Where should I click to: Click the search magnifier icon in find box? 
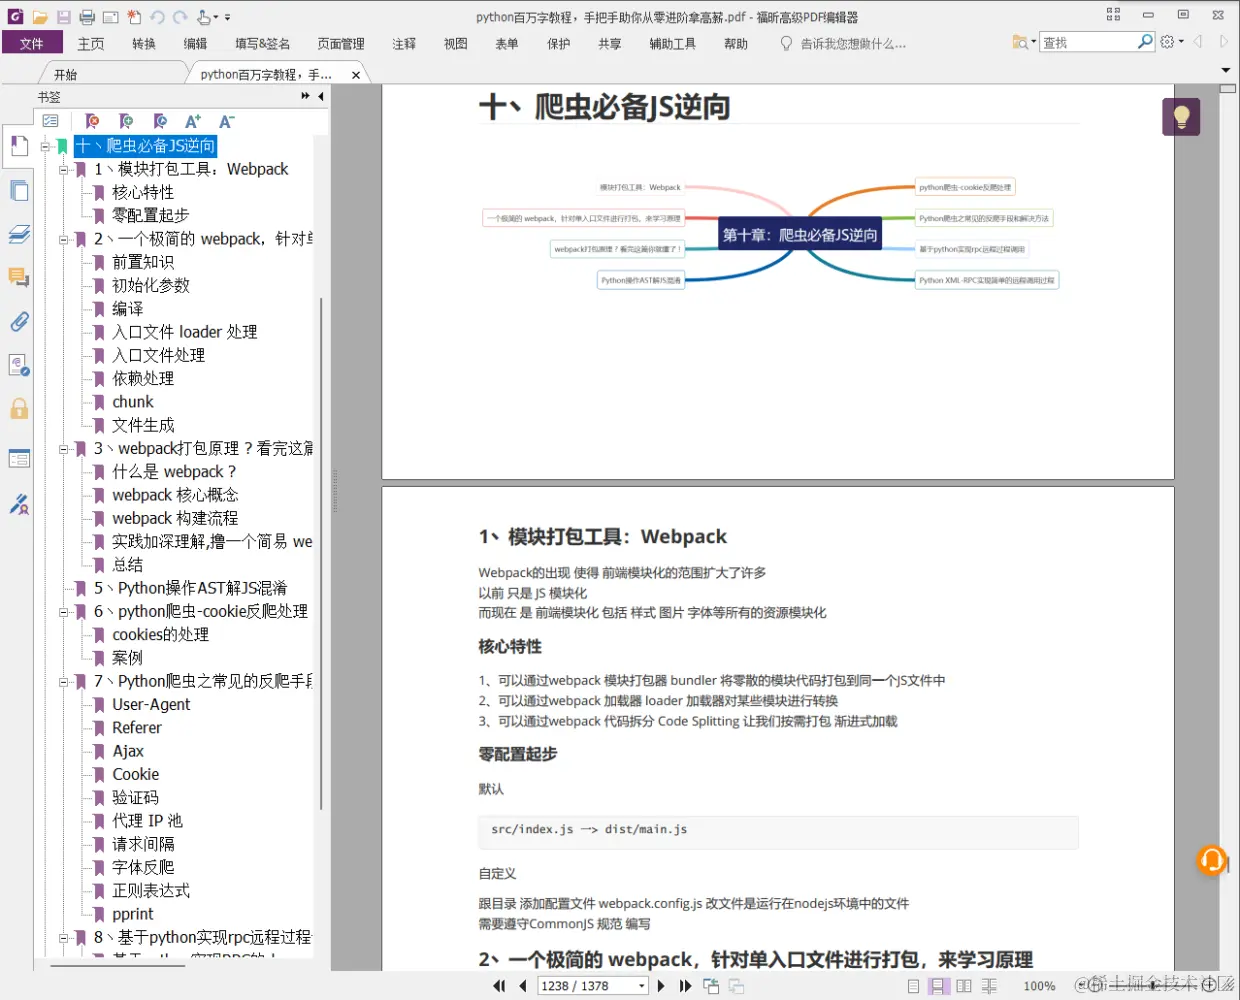(1146, 41)
